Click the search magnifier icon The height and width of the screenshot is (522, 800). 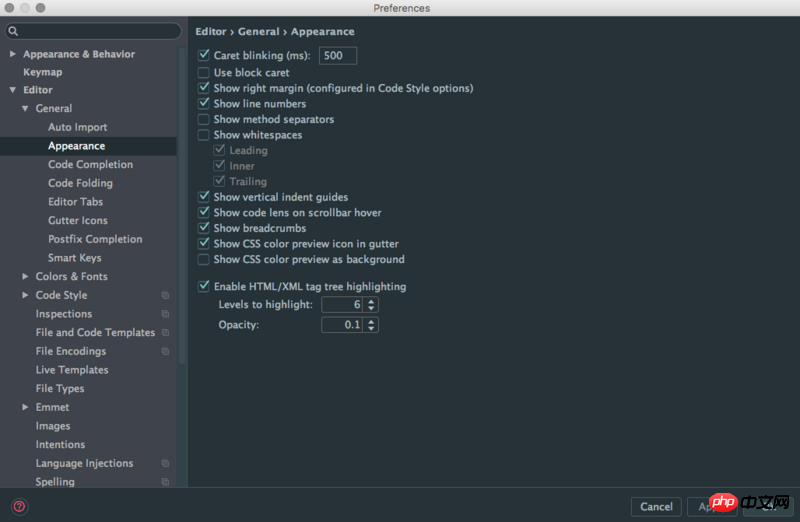13,31
